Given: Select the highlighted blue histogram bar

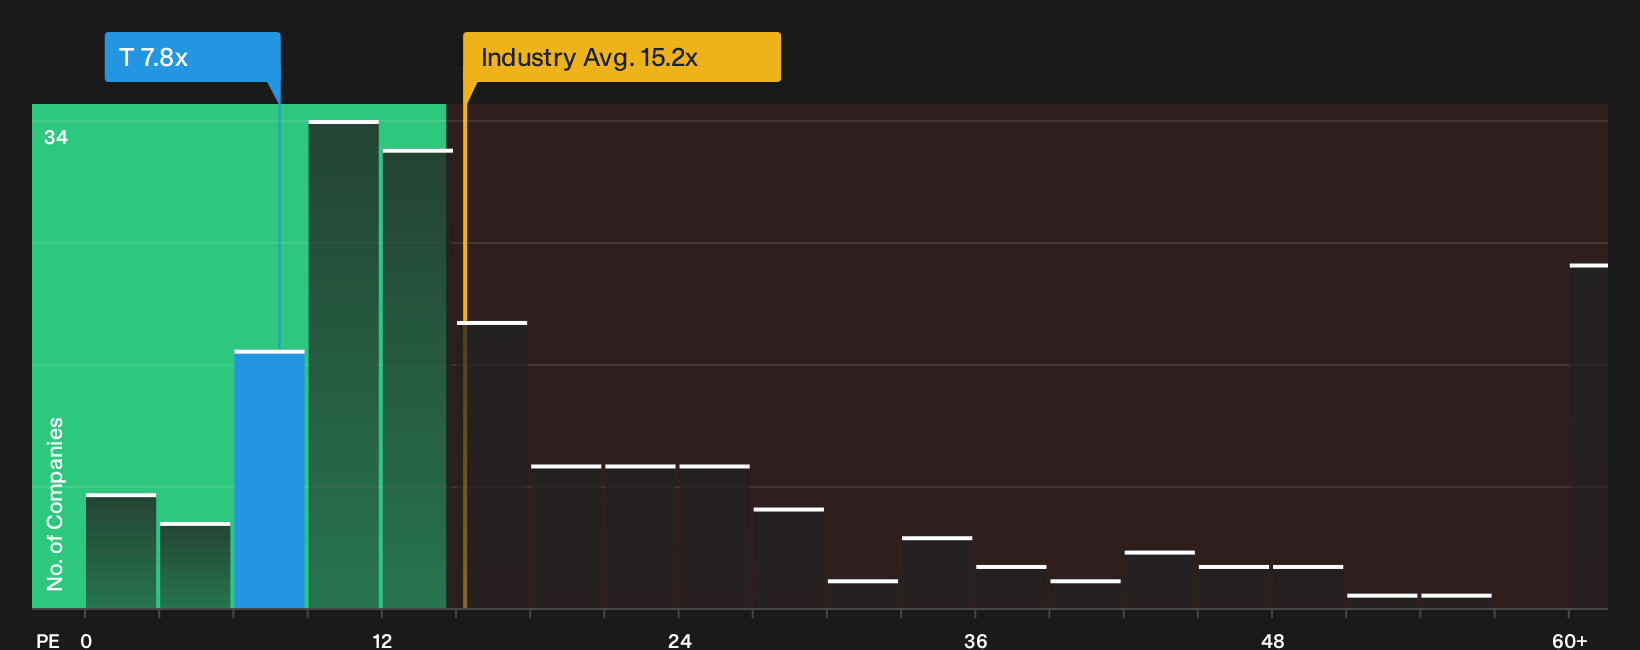Looking at the screenshot, I should click(269, 479).
